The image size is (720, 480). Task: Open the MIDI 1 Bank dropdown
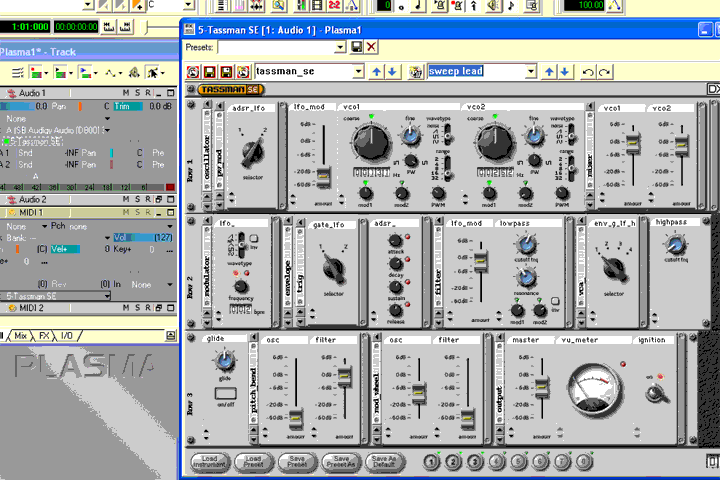click(x=107, y=238)
